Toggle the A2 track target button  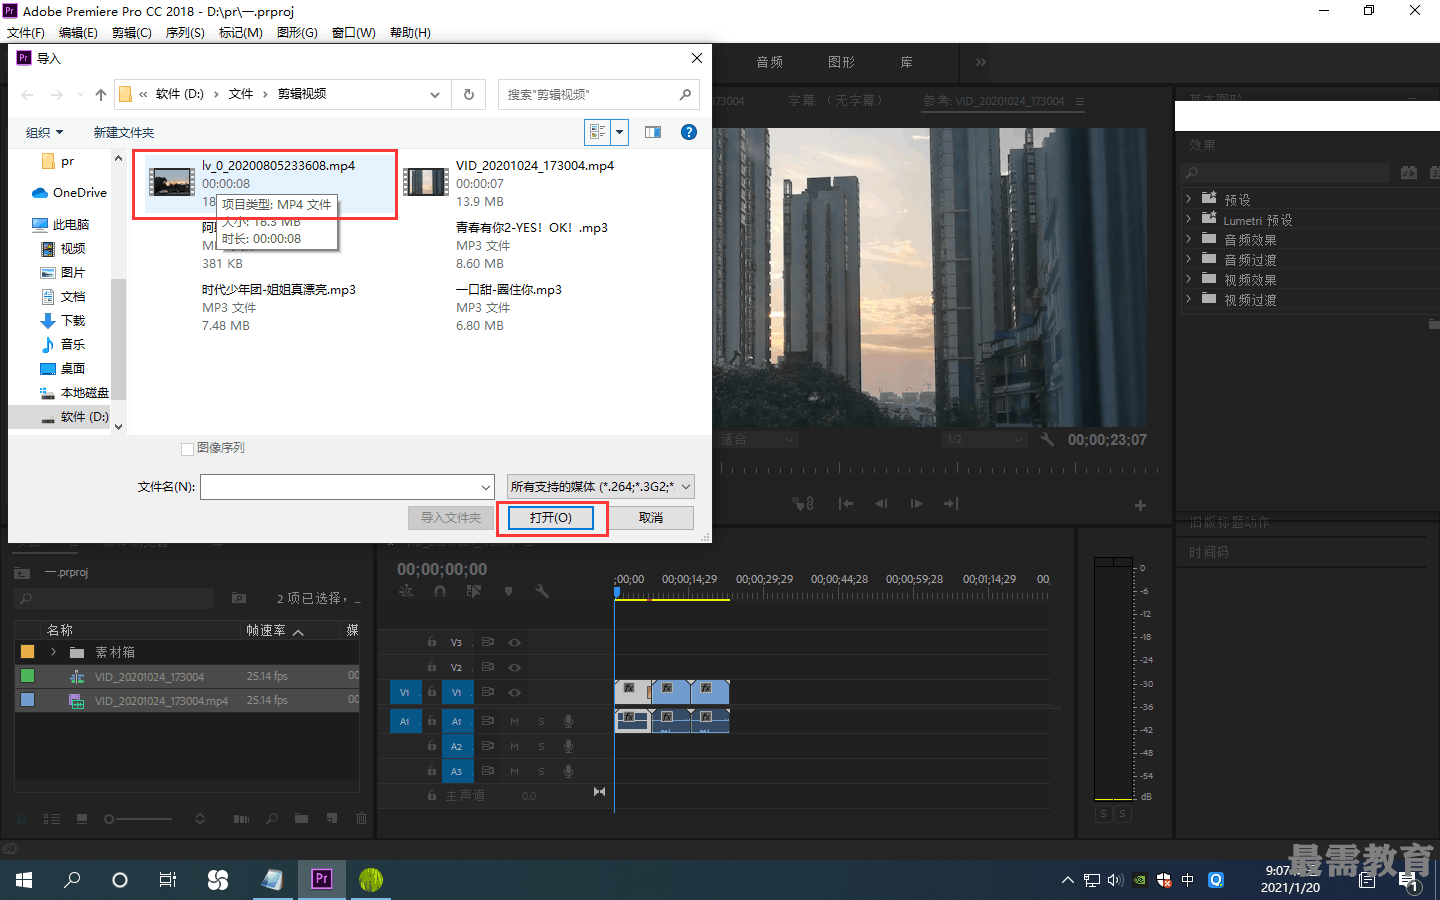[x=456, y=746]
